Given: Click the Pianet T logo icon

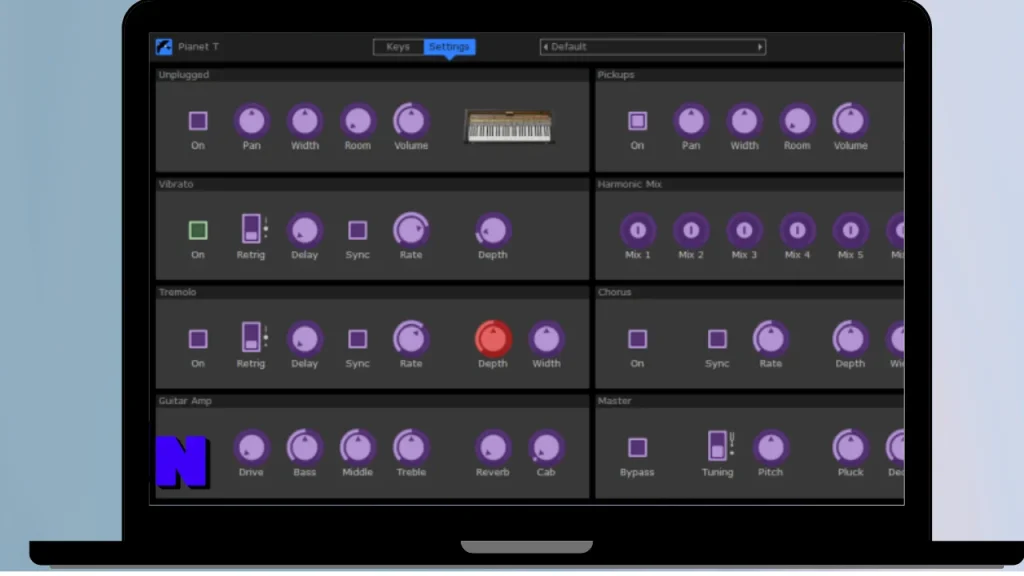Looking at the screenshot, I should click(164, 47).
